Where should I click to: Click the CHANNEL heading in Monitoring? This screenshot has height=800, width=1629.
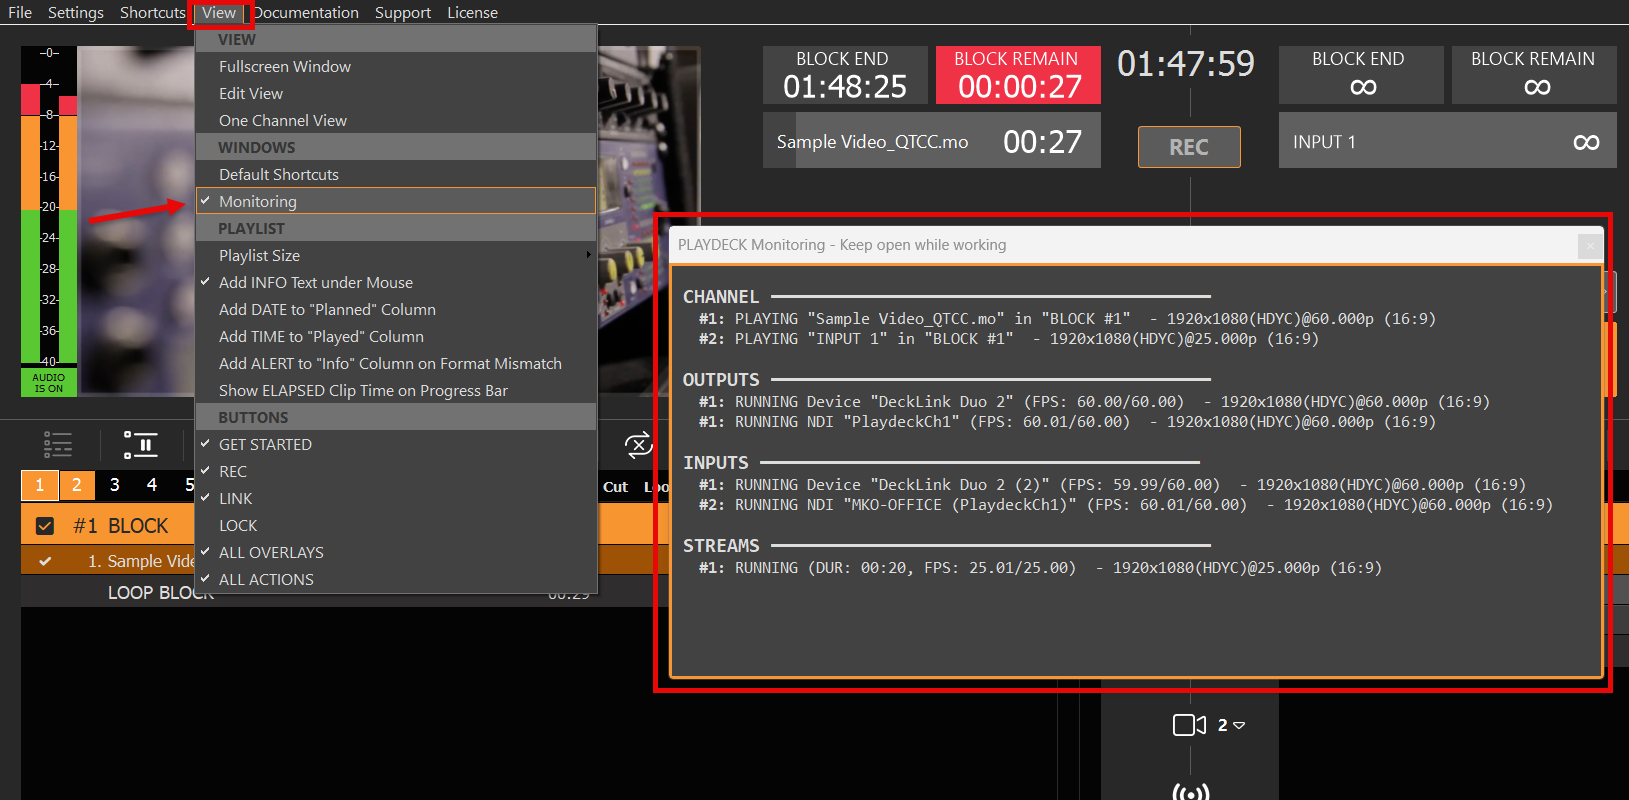pos(721,297)
